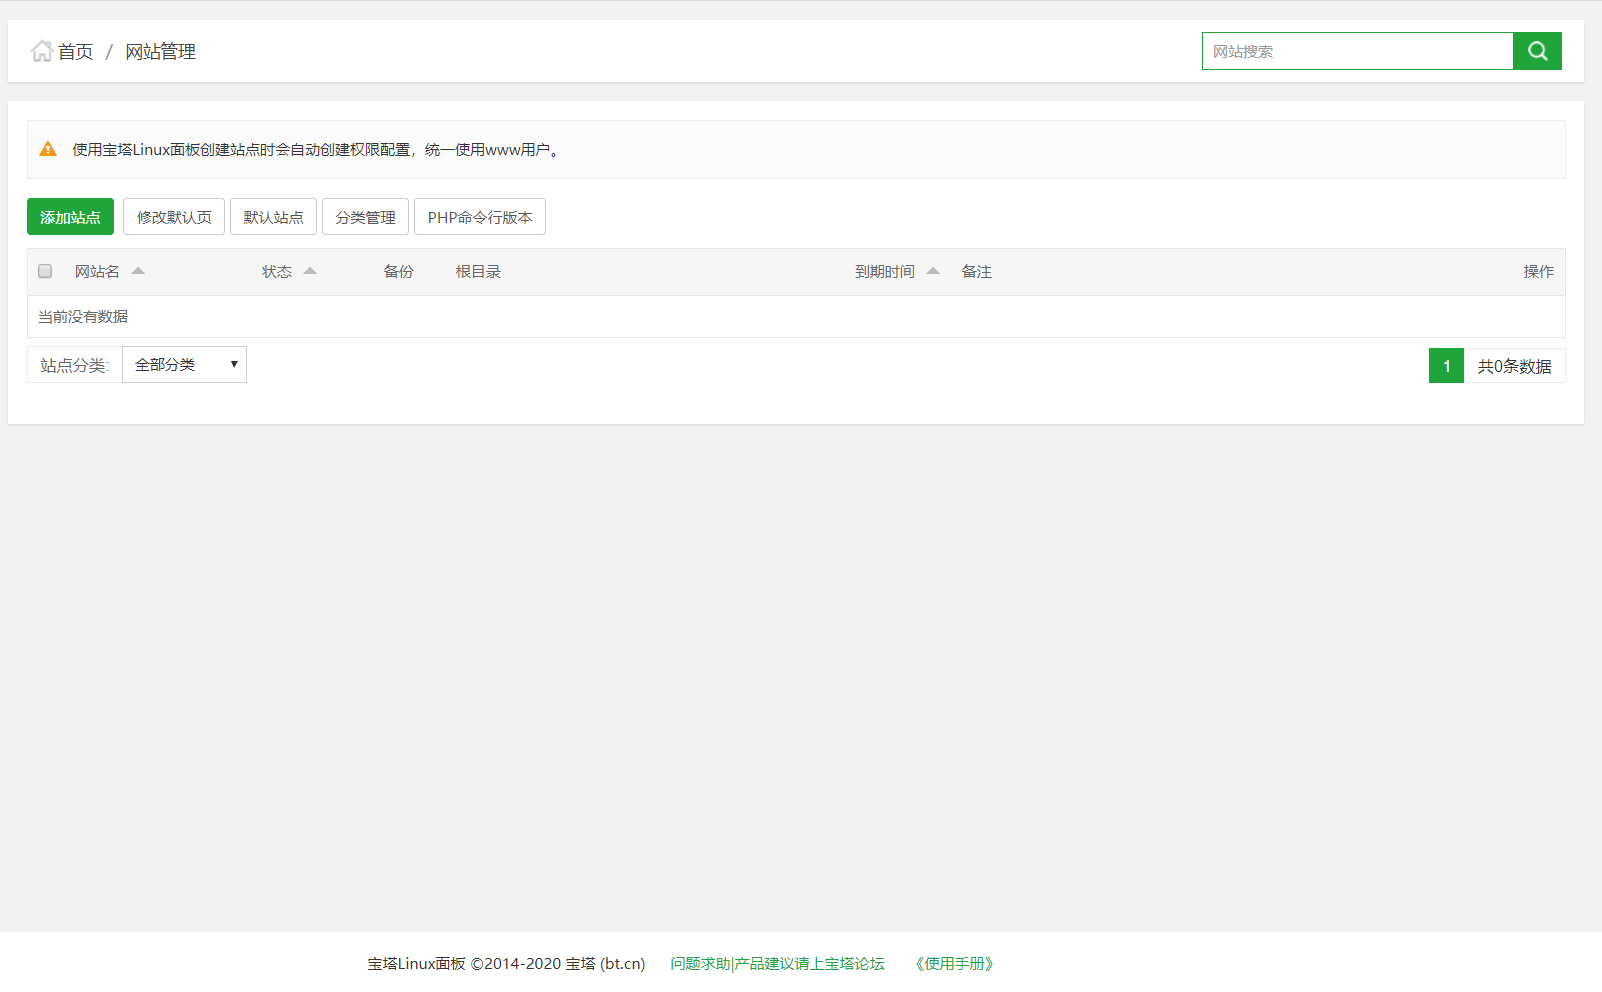Click 网站管理 breadcrumb item
Screen dimensions: 1602x992
point(160,52)
